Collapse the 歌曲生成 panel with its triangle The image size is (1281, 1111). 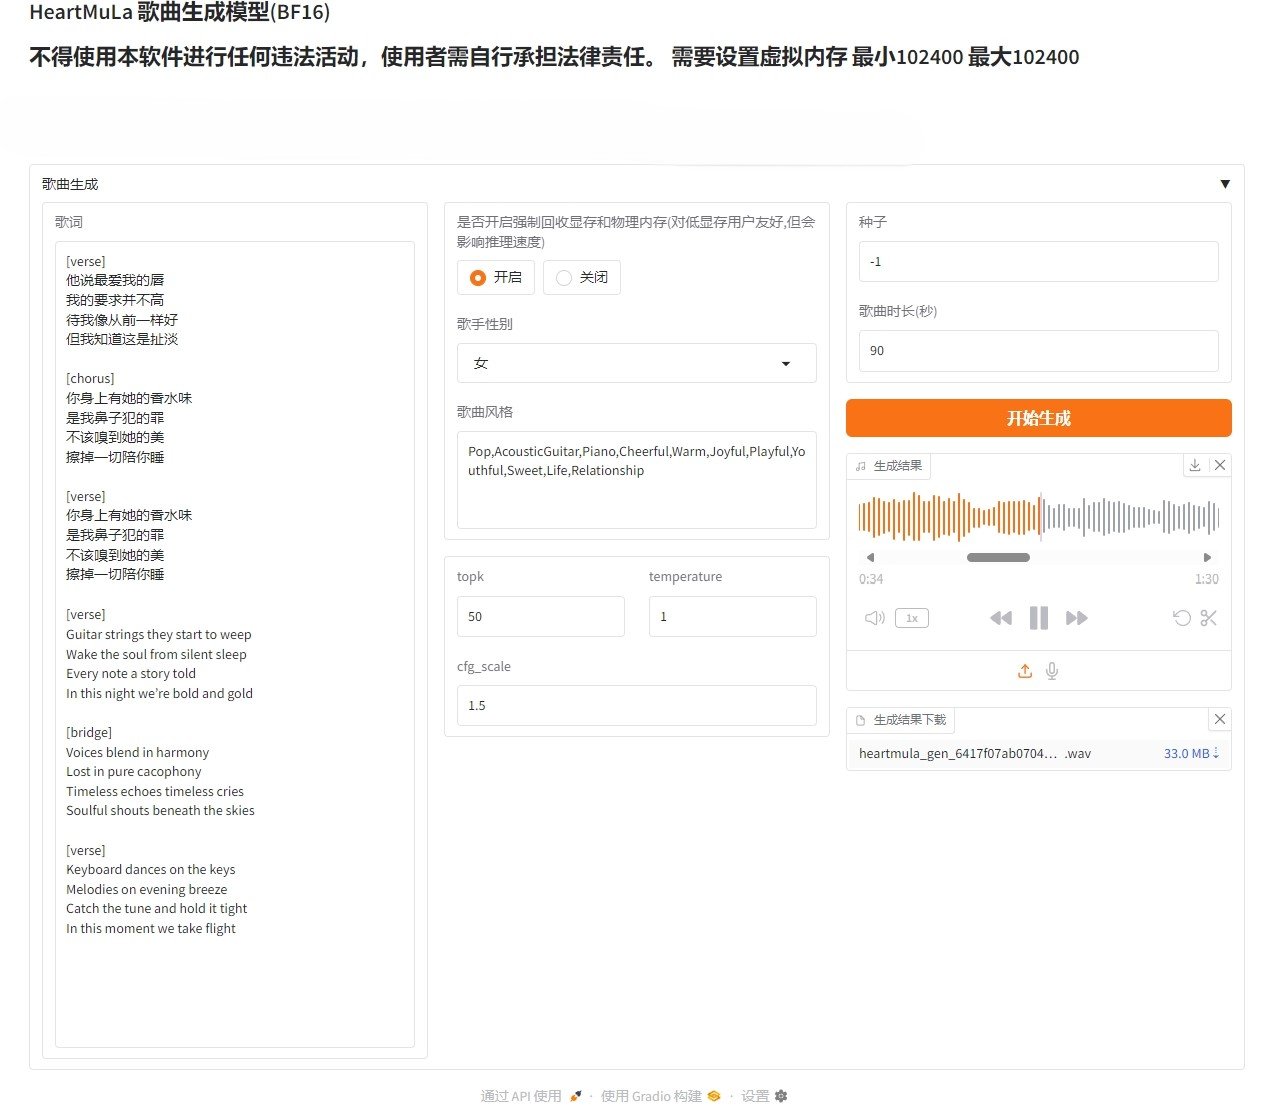coord(1225,183)
